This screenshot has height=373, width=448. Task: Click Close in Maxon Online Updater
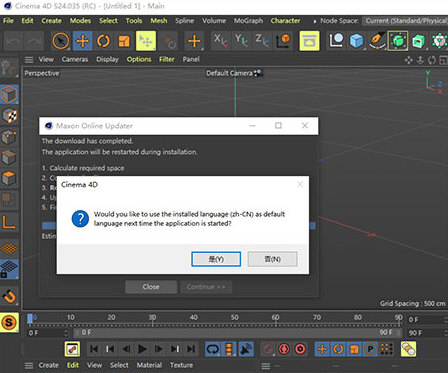[151, 287]
